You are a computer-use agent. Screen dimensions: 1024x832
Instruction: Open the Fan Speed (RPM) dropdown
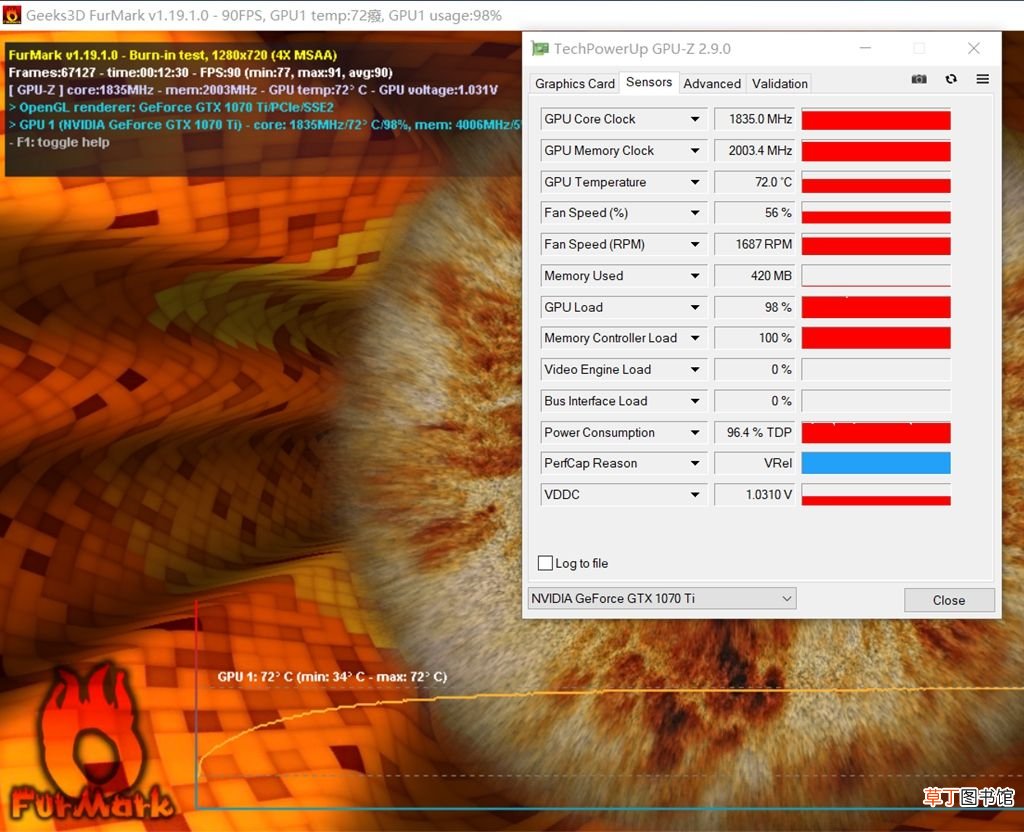695,244
